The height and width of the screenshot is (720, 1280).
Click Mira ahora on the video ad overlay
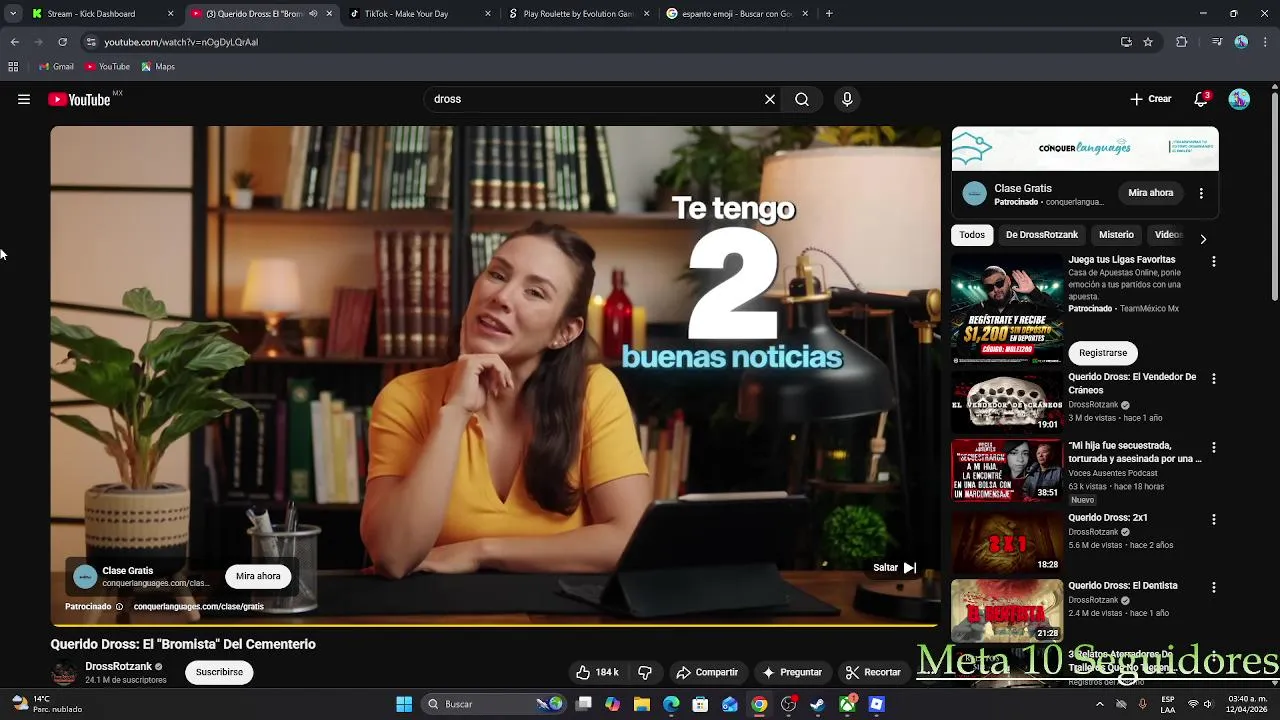(x=258, y=576)
